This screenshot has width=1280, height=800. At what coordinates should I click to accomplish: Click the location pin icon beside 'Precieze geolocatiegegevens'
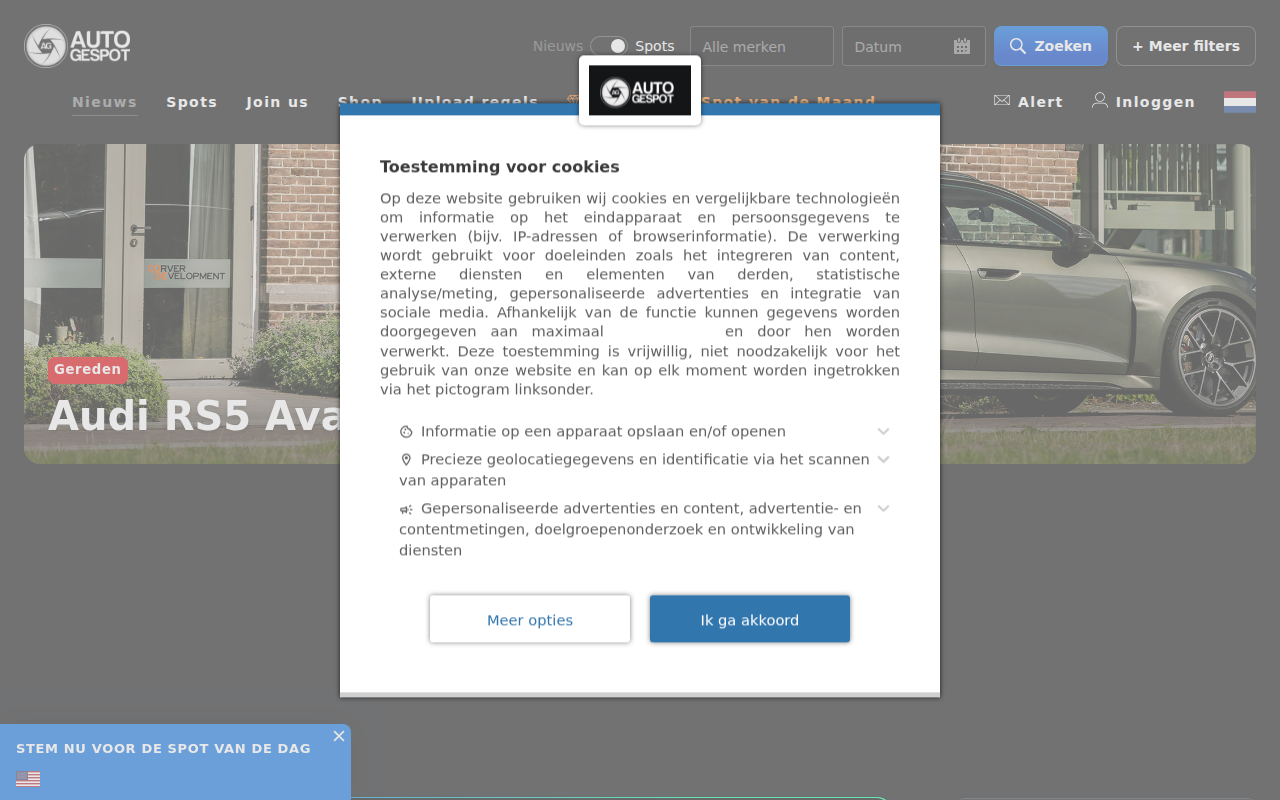click(406, 460)
